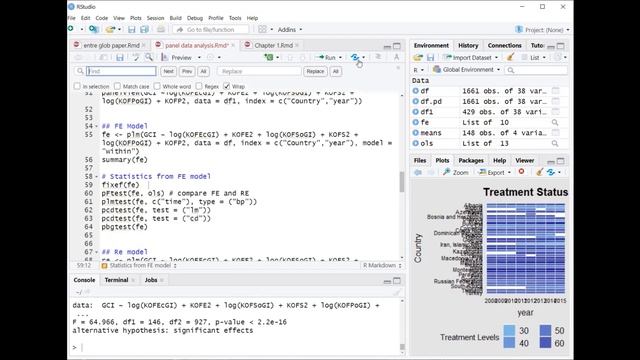Screen dimensions: 640x360
Task: Click the Go to file/function field
Action: (x=210, y=29)
